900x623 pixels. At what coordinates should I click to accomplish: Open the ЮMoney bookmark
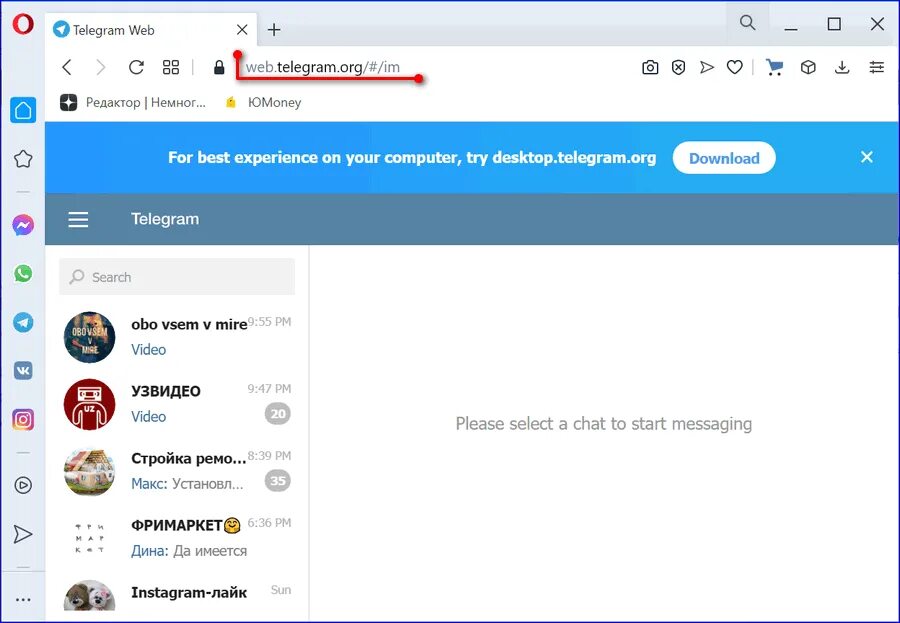tap(263, 102)
